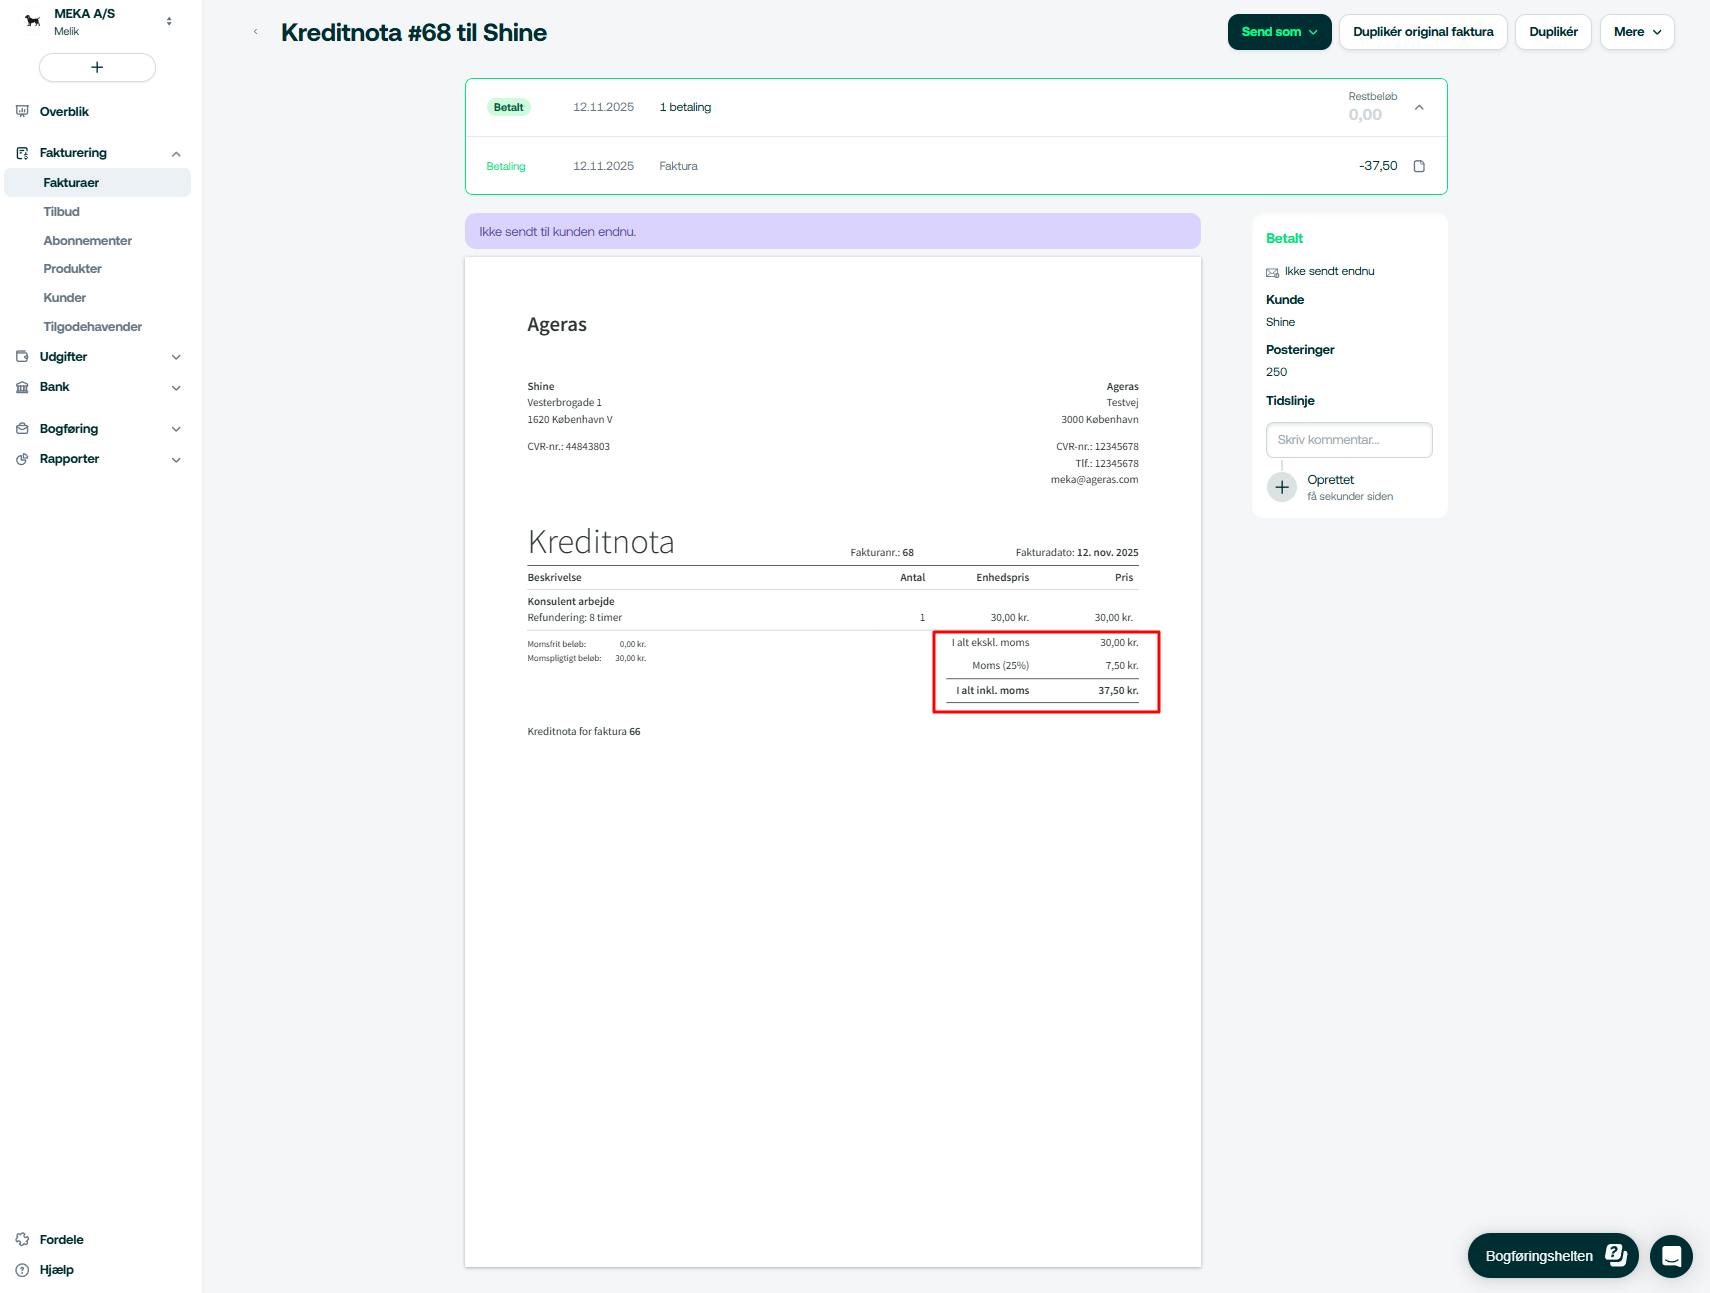Open Fordele in the sidebar
Viewport: 1710px width, 1293px height.
click(61, 1240)
